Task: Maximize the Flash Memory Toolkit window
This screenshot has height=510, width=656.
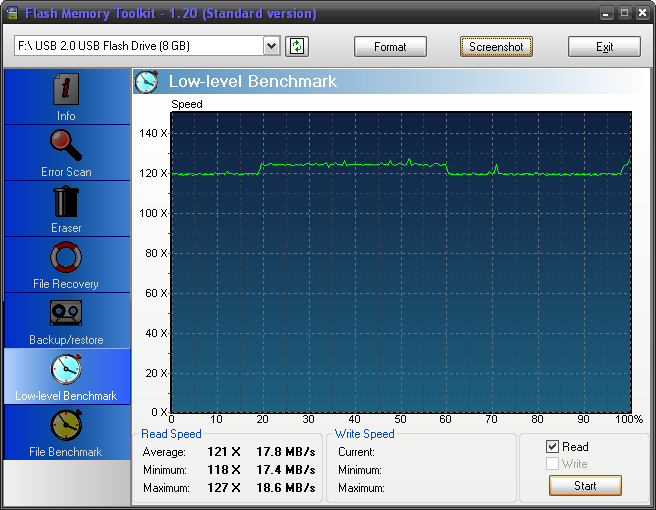Action: point(624,13)
